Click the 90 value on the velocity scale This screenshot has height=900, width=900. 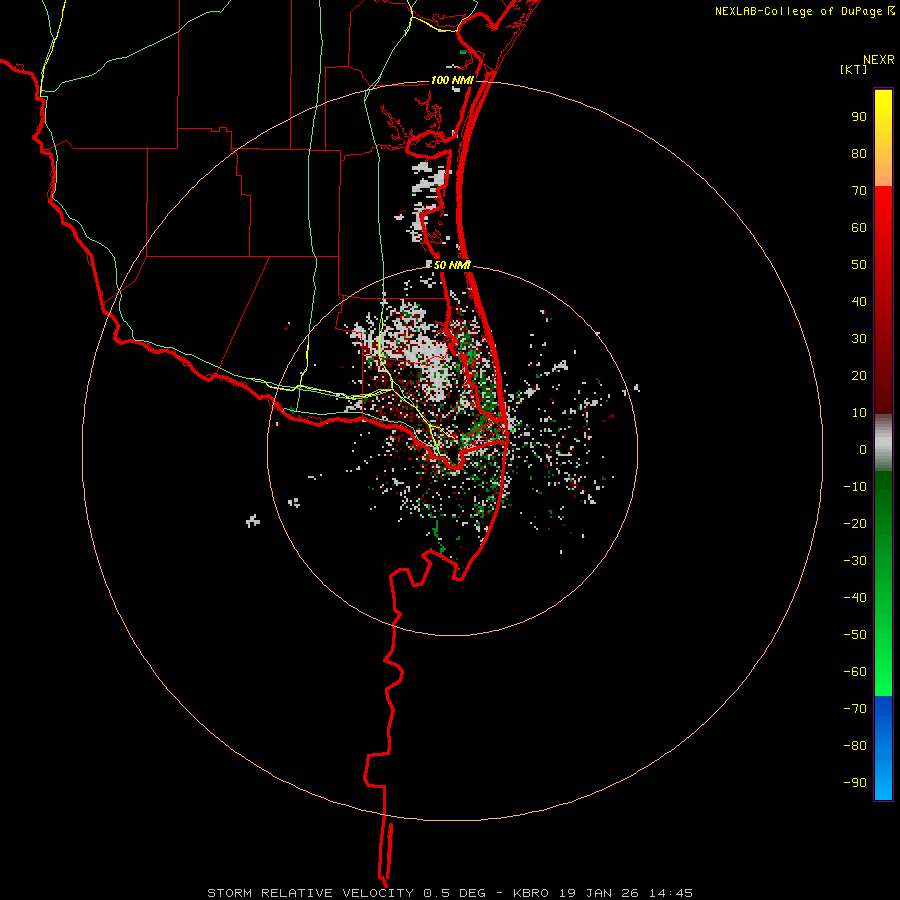(x=859, y=117)
